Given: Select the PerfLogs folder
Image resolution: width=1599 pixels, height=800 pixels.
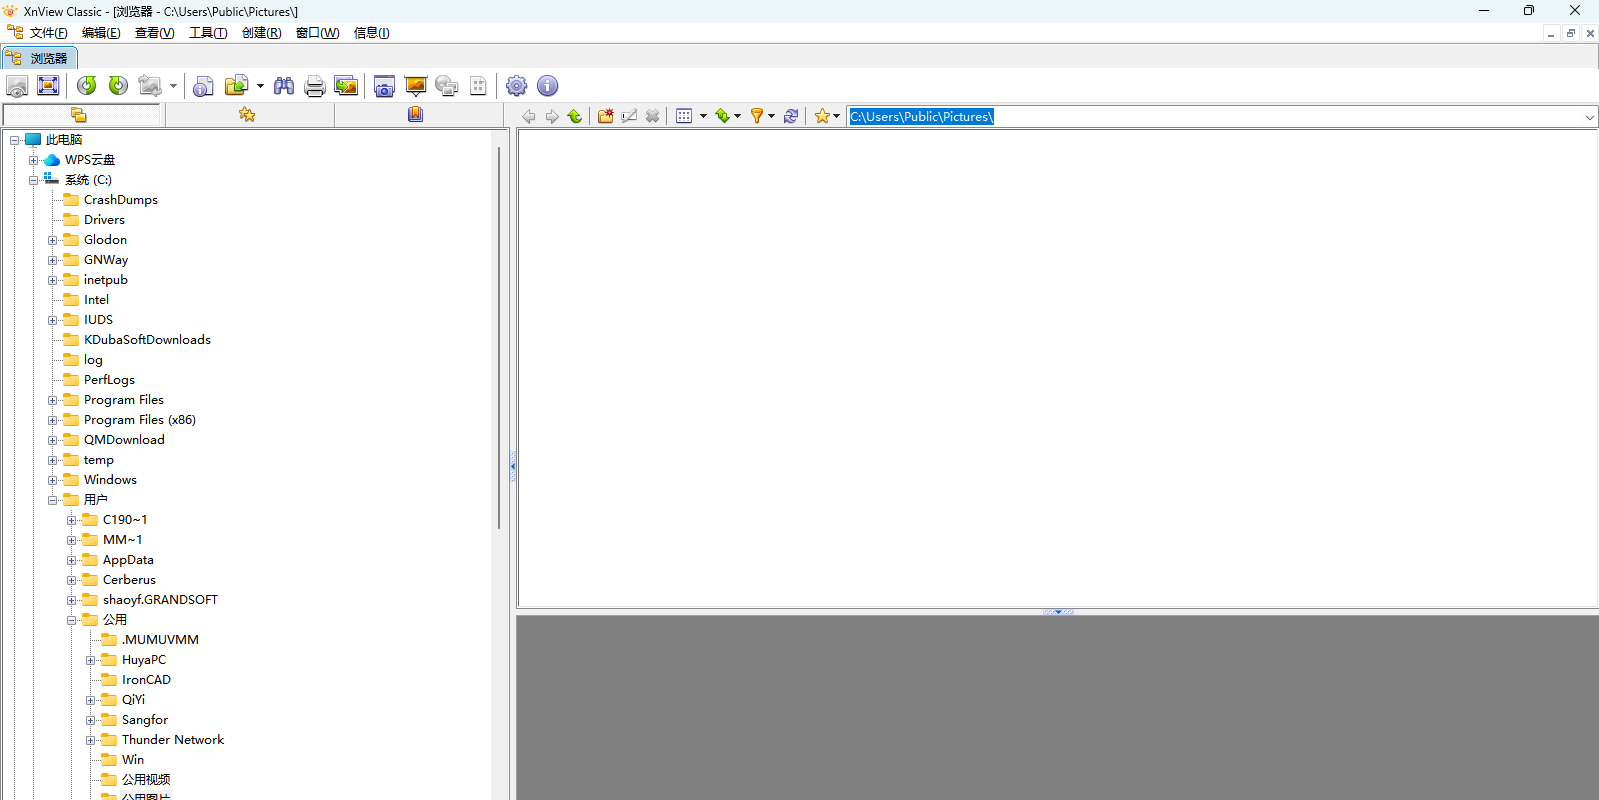Looking at the screenshot, I should point(109,380).
